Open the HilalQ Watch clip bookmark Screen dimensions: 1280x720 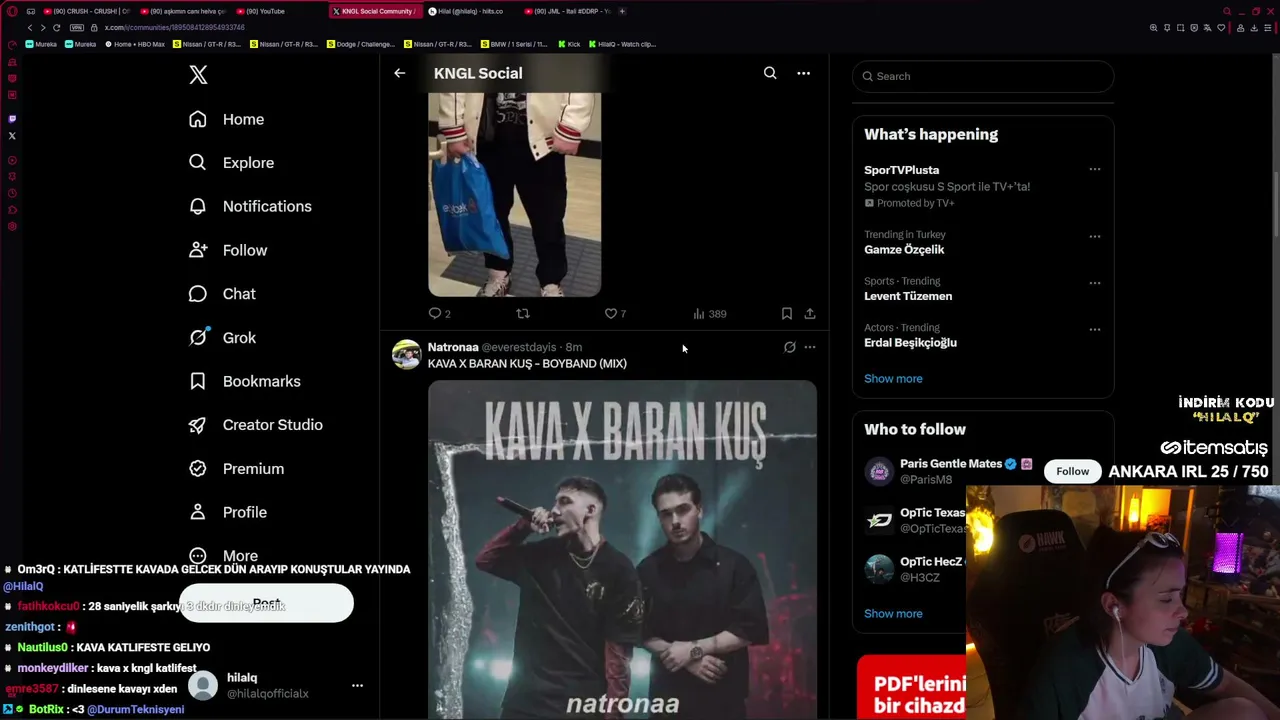tap(622, 44)
